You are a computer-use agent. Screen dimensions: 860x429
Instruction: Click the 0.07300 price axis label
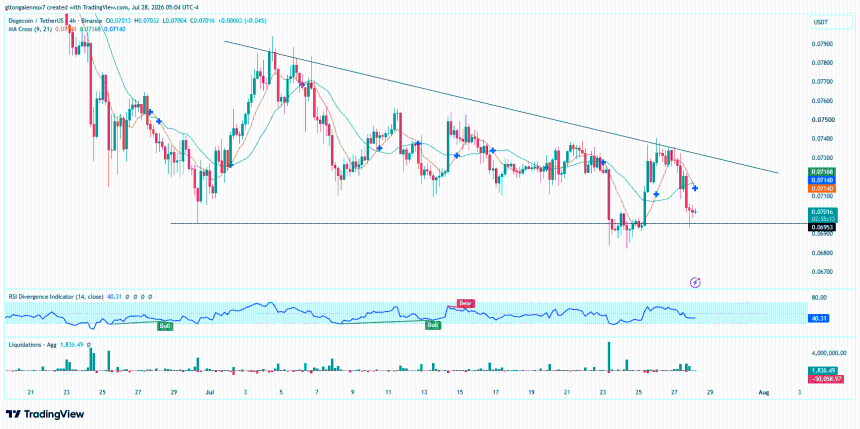[821, 158]
